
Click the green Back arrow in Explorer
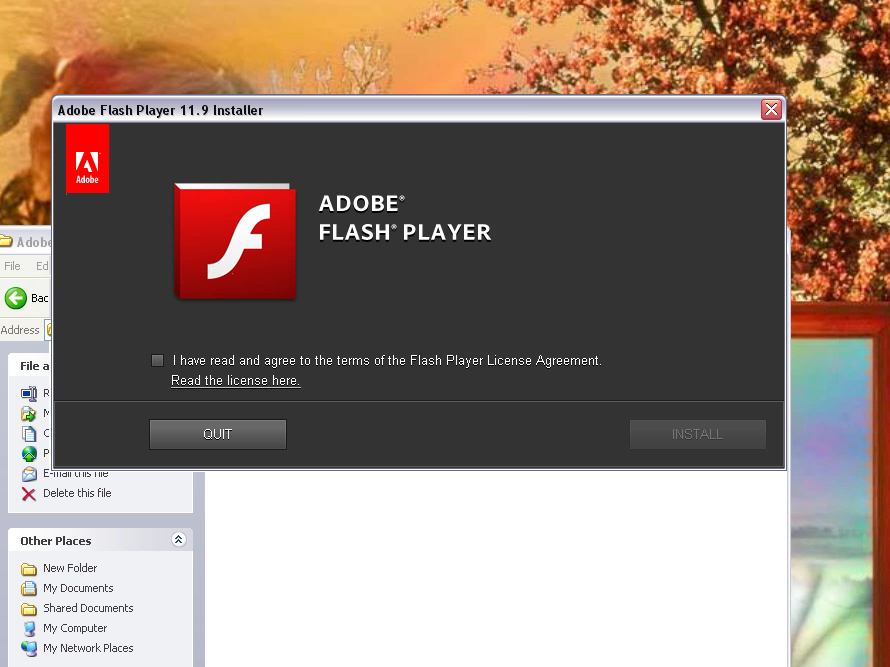pos(16,297)
